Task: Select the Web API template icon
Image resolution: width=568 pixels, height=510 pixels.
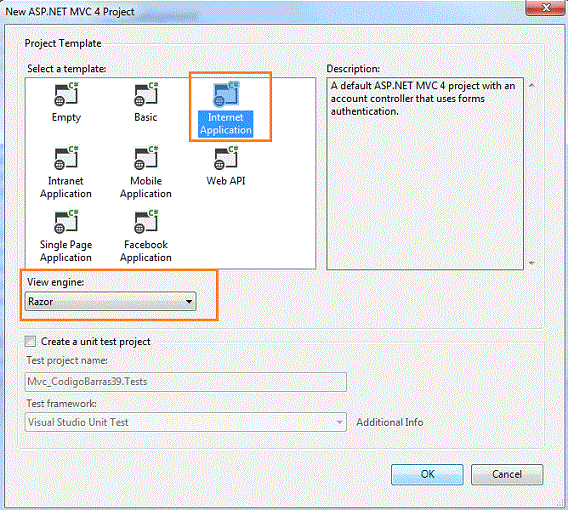Action: pos(226,158)
